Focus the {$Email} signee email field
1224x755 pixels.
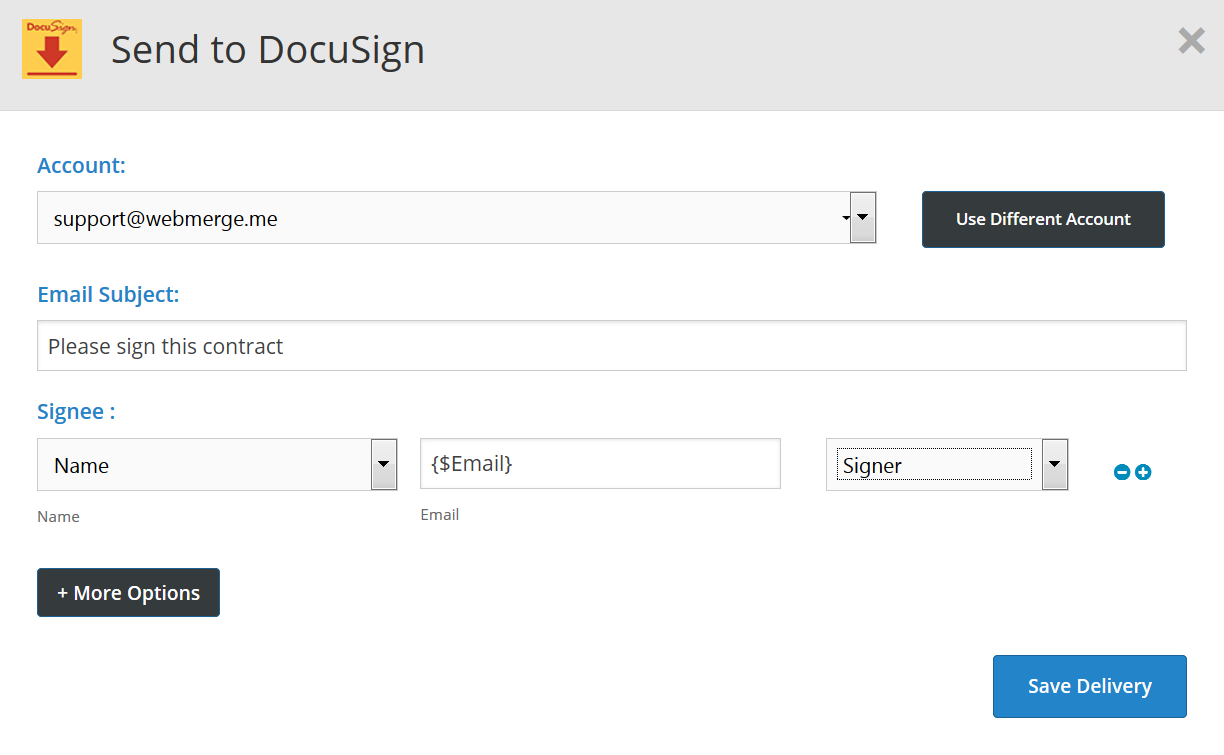pyautogui.click(x=599, y=464)
